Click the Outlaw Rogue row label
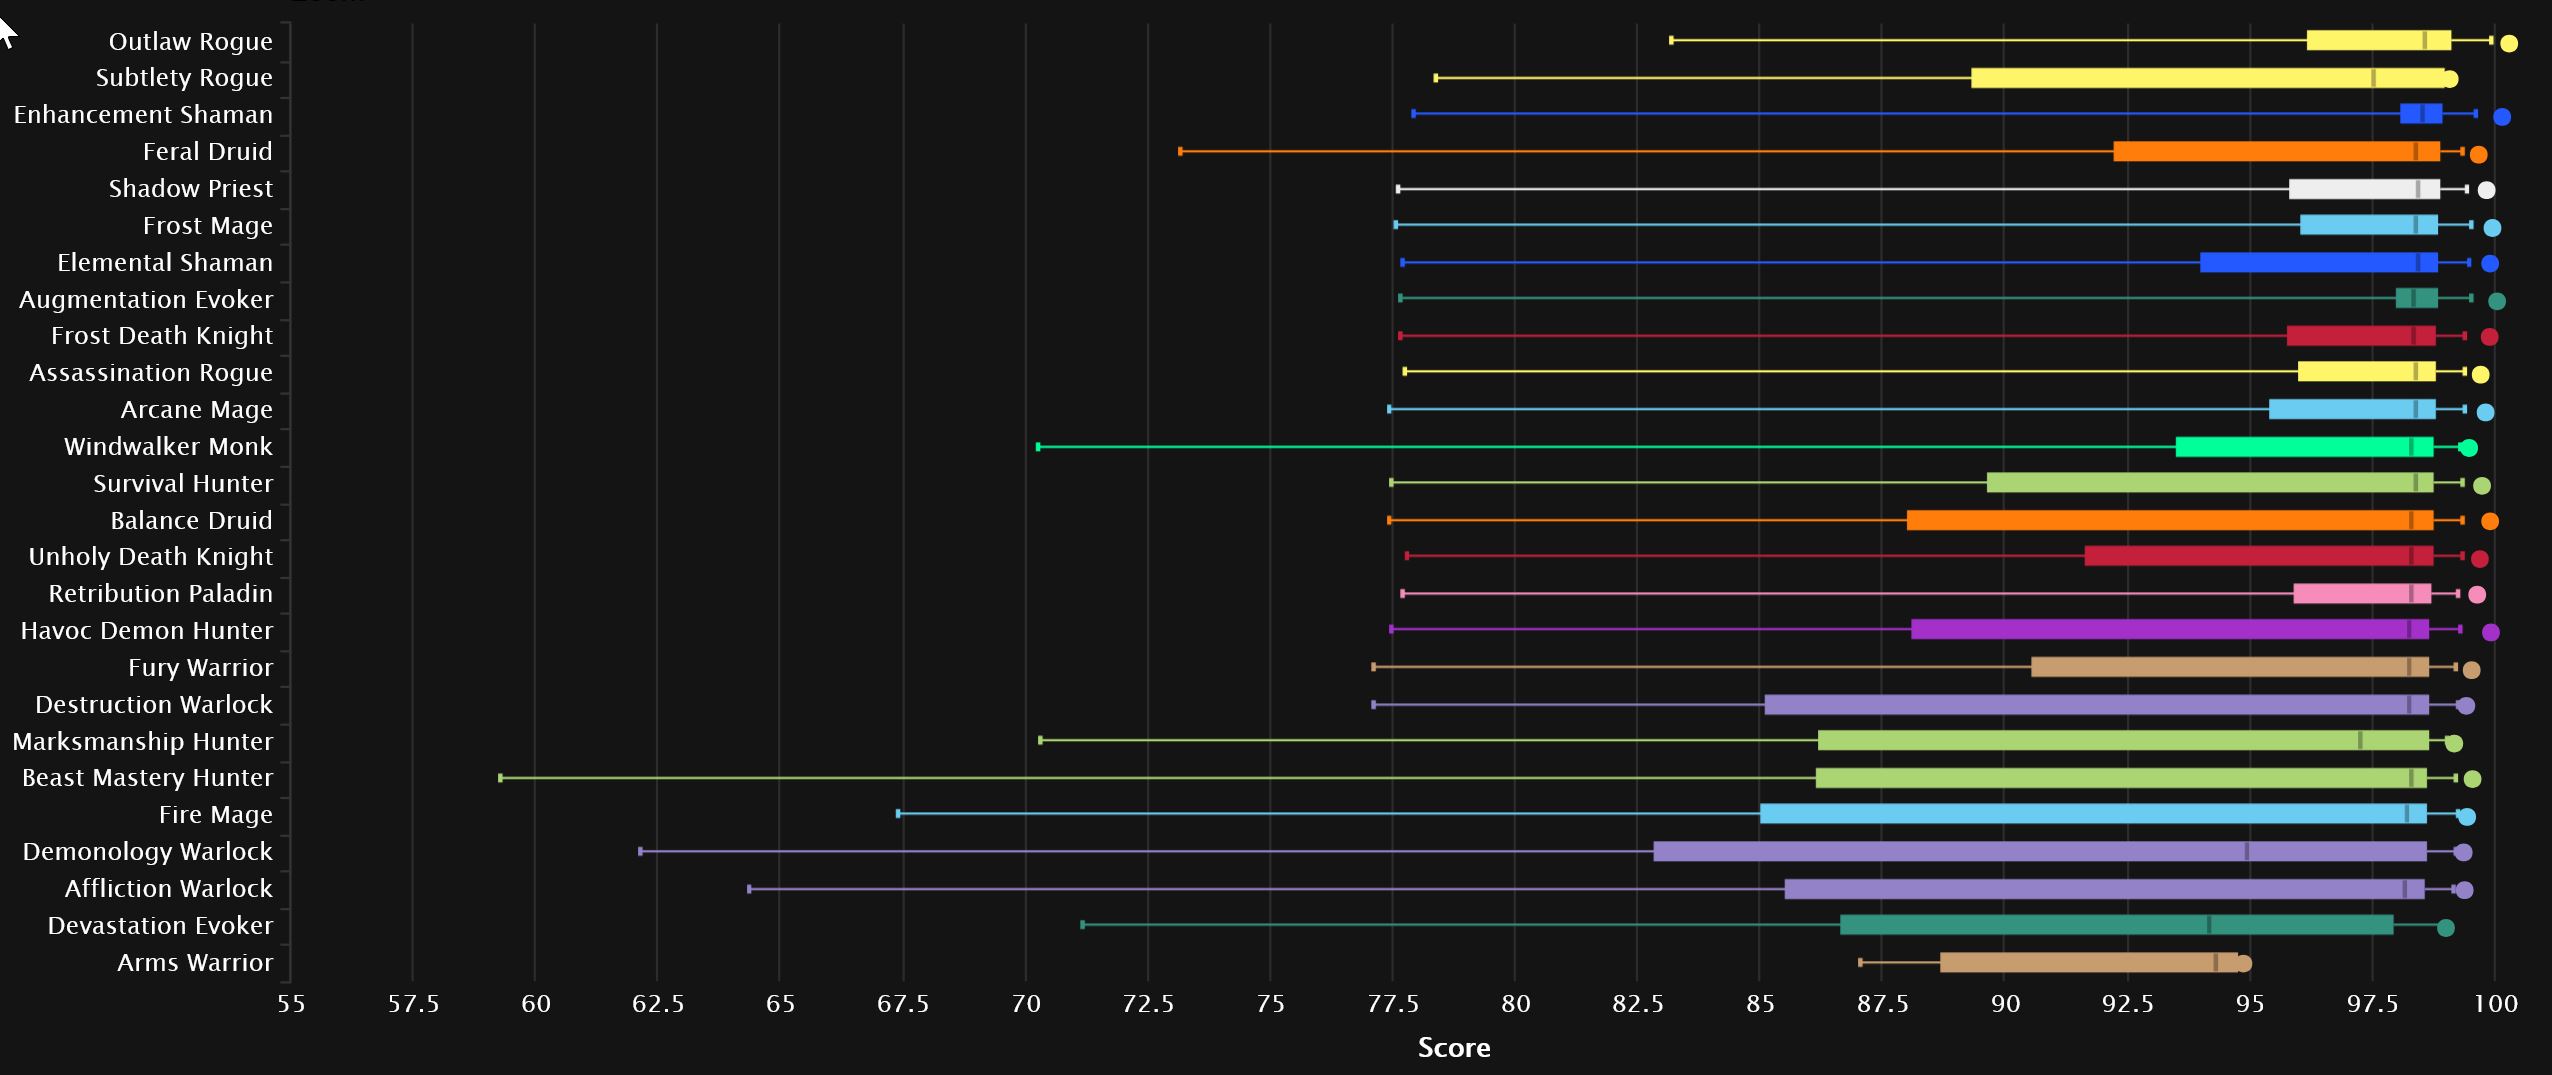 tap(190, 42)
